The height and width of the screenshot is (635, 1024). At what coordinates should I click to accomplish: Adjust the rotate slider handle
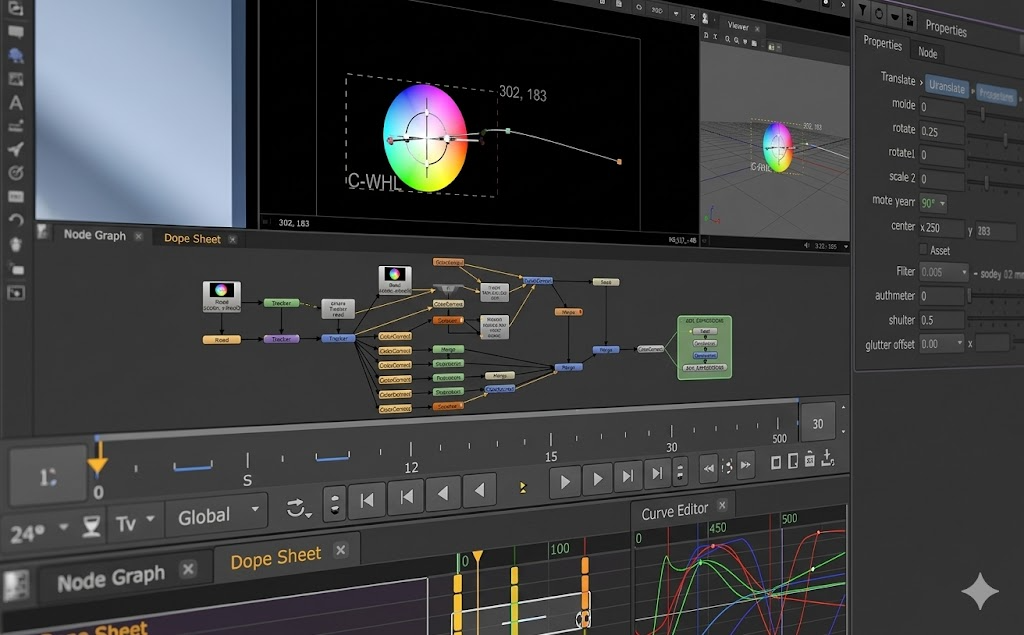click(1005, 139)
